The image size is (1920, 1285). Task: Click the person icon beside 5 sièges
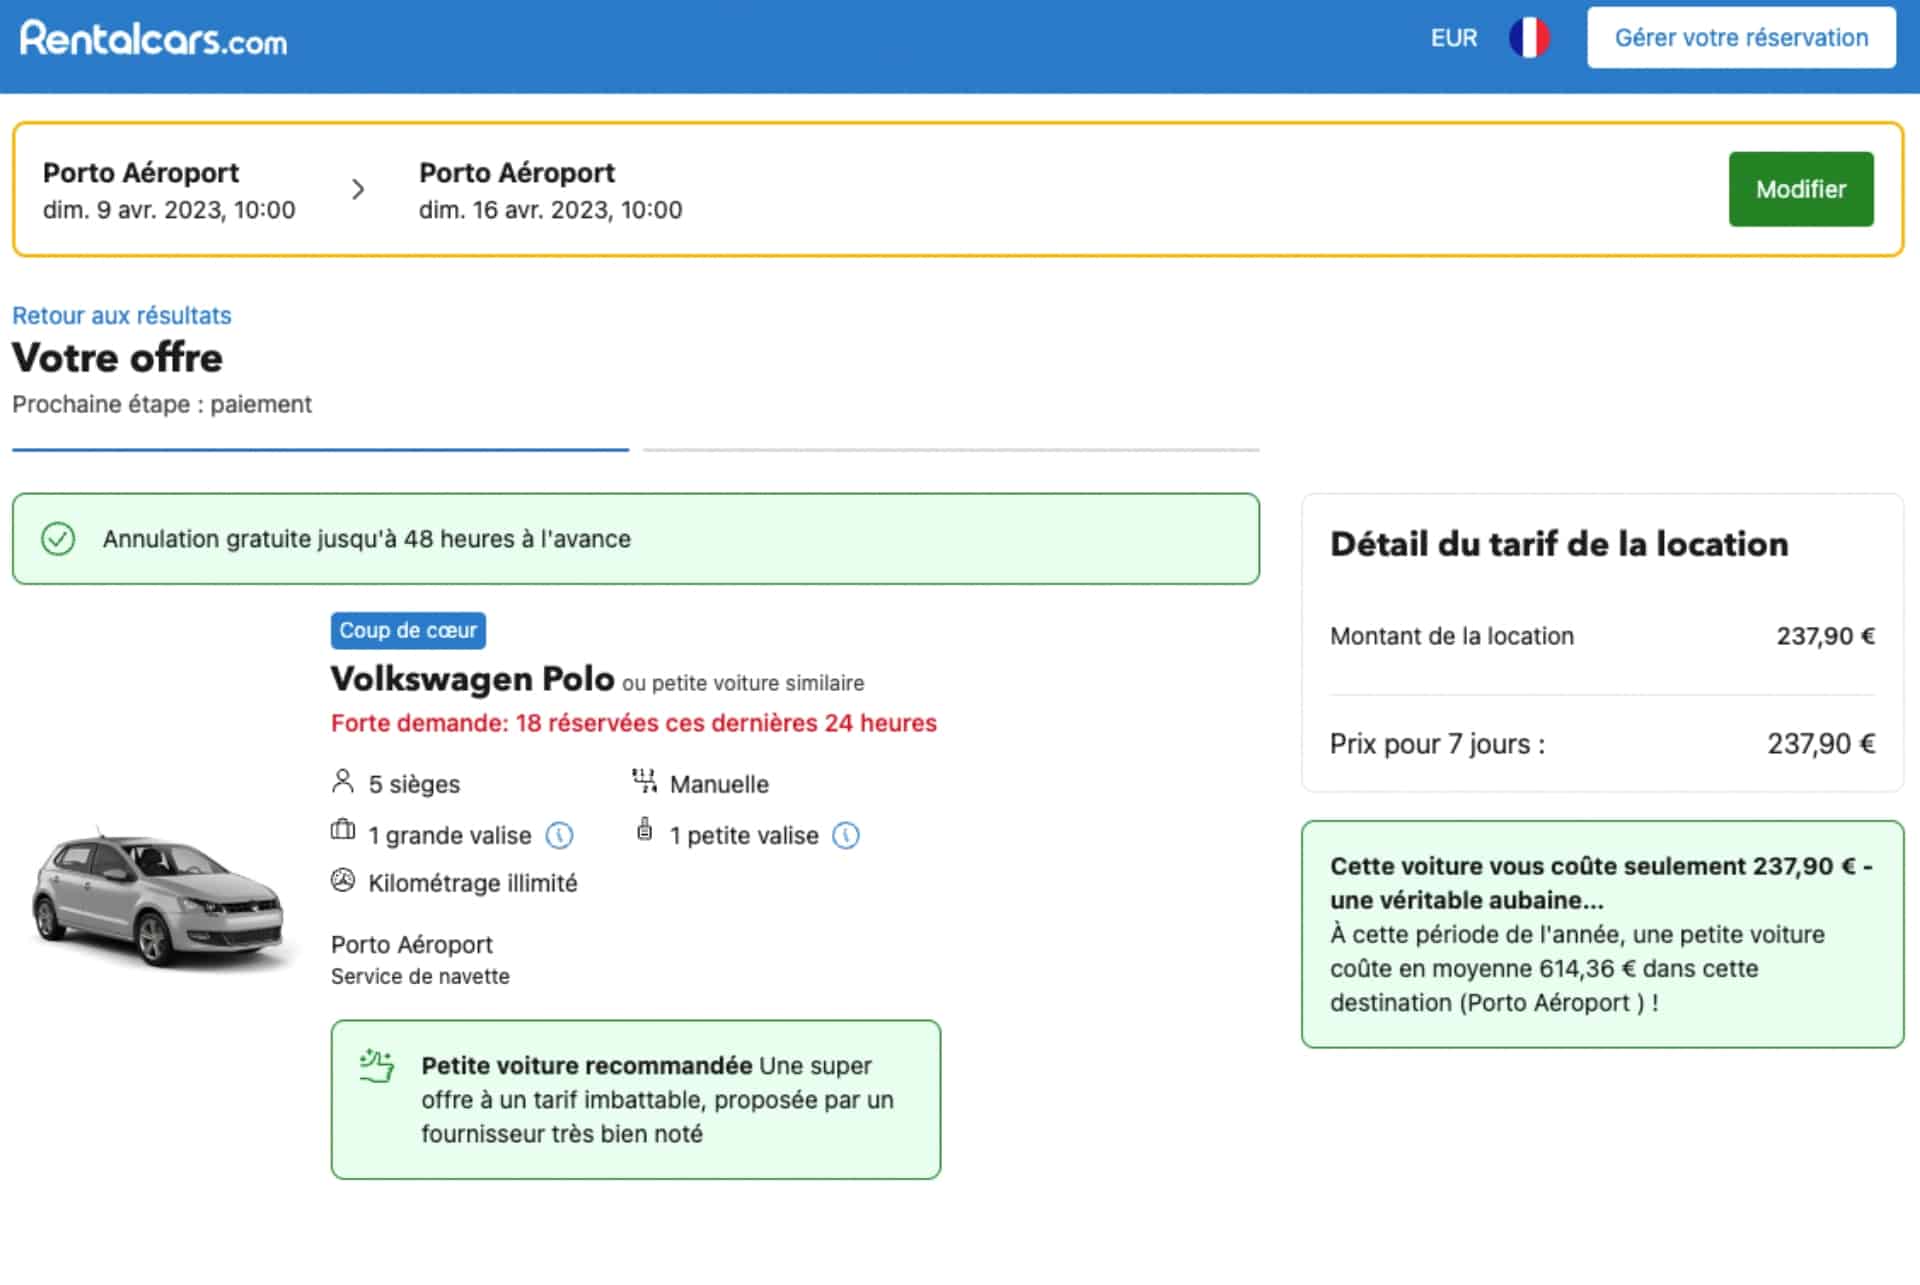pyautogui.click(x=342, y=781)
